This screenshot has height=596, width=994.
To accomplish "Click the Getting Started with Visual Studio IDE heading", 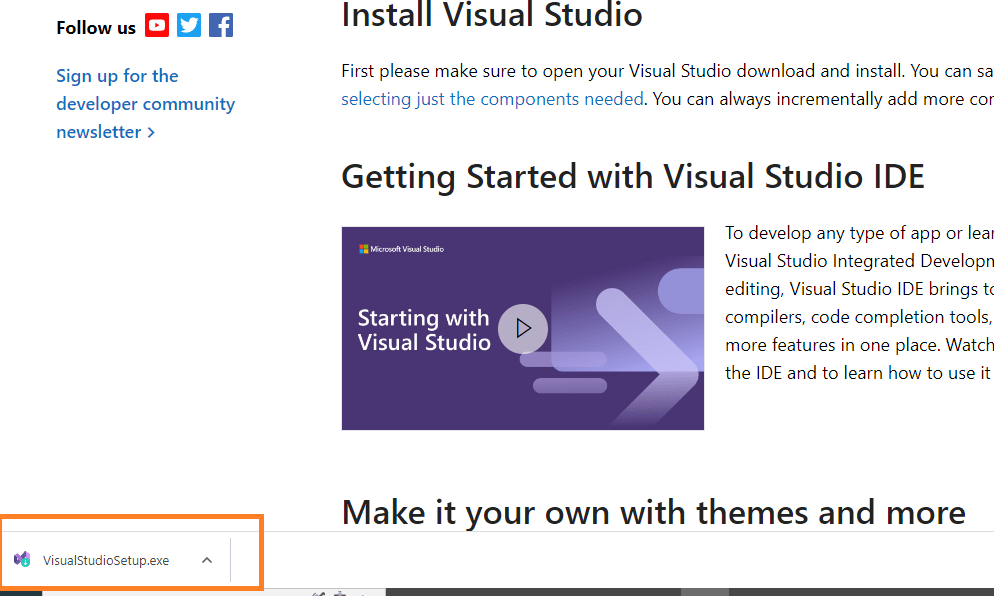I will [633, 176].
